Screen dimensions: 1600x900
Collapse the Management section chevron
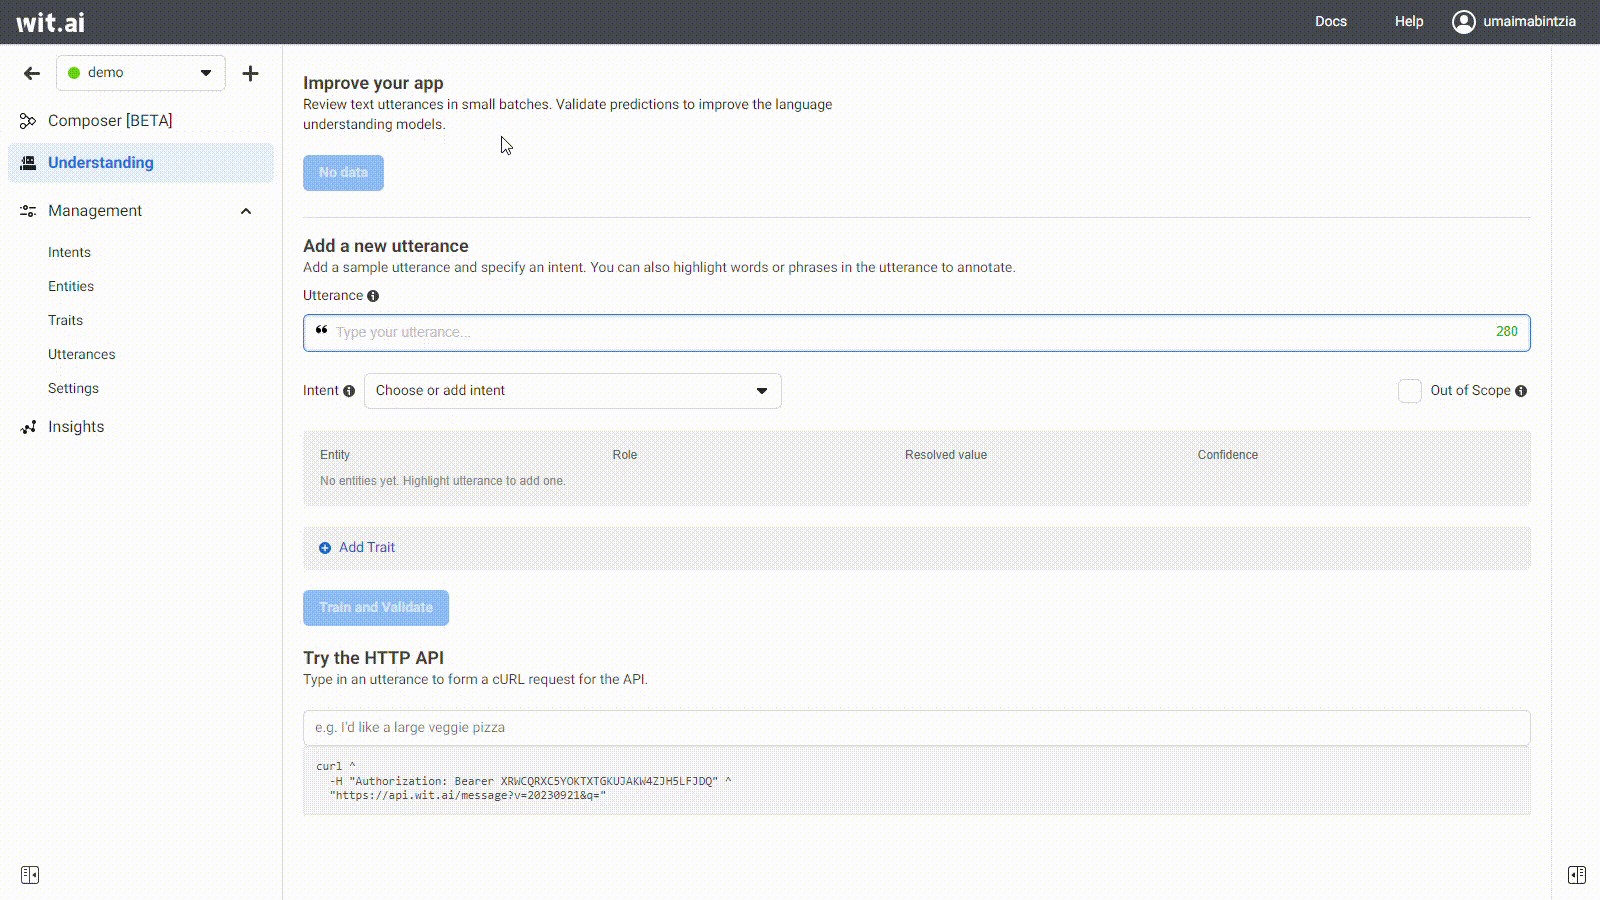pyautogui.click(x=246, y=211)
